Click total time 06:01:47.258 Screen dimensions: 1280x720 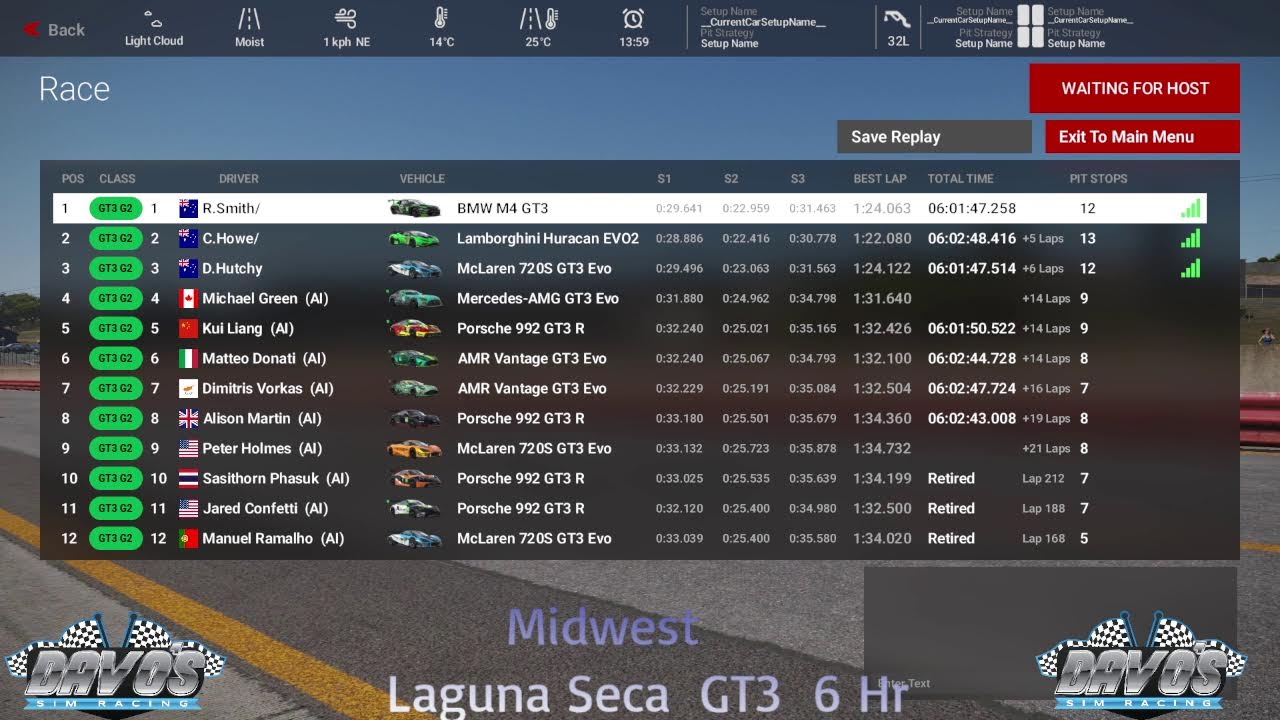click(x=972, y=208)
